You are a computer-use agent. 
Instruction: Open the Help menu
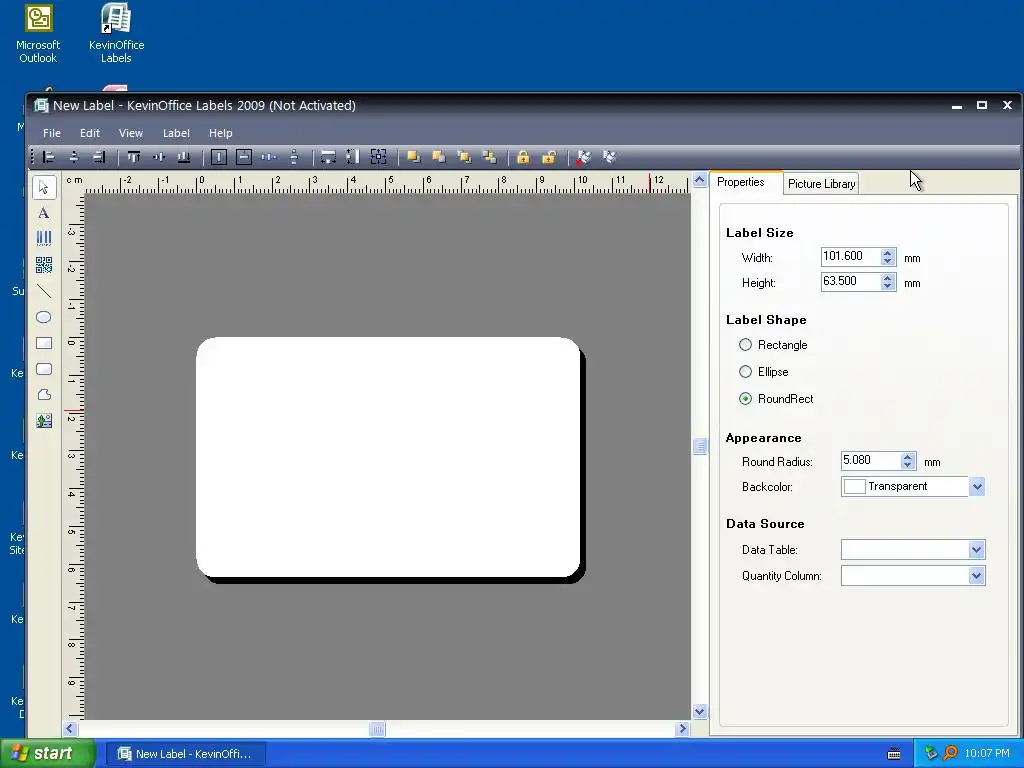[220, 133]
